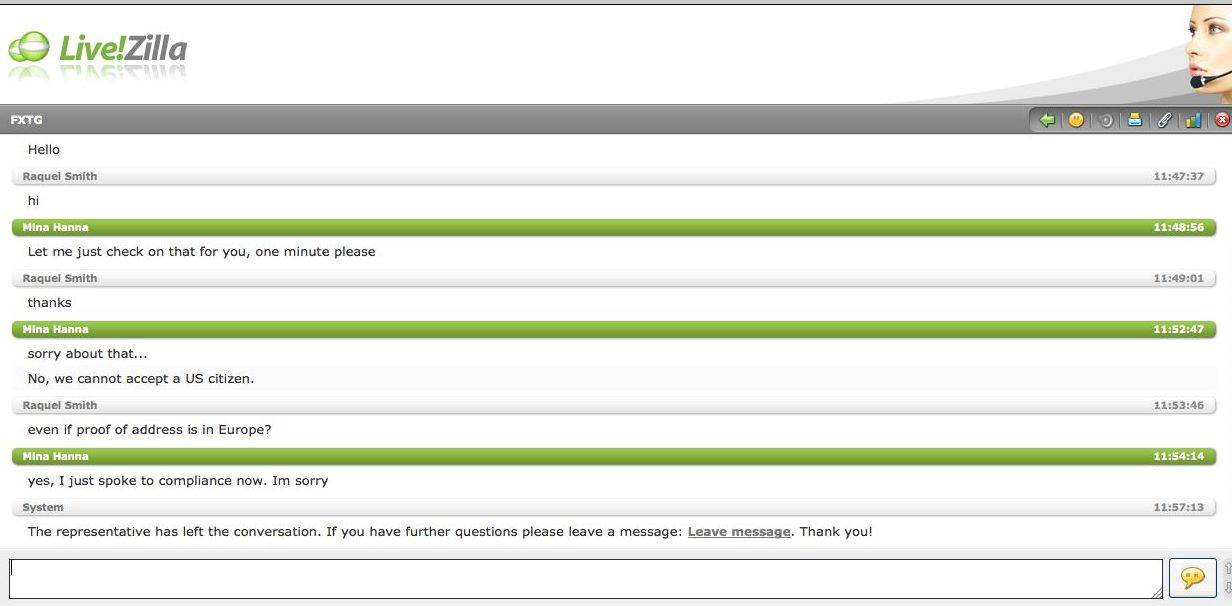Print the chat transcript
The height and width of the screenshot is (606, 1232).
click(1135, 120)
